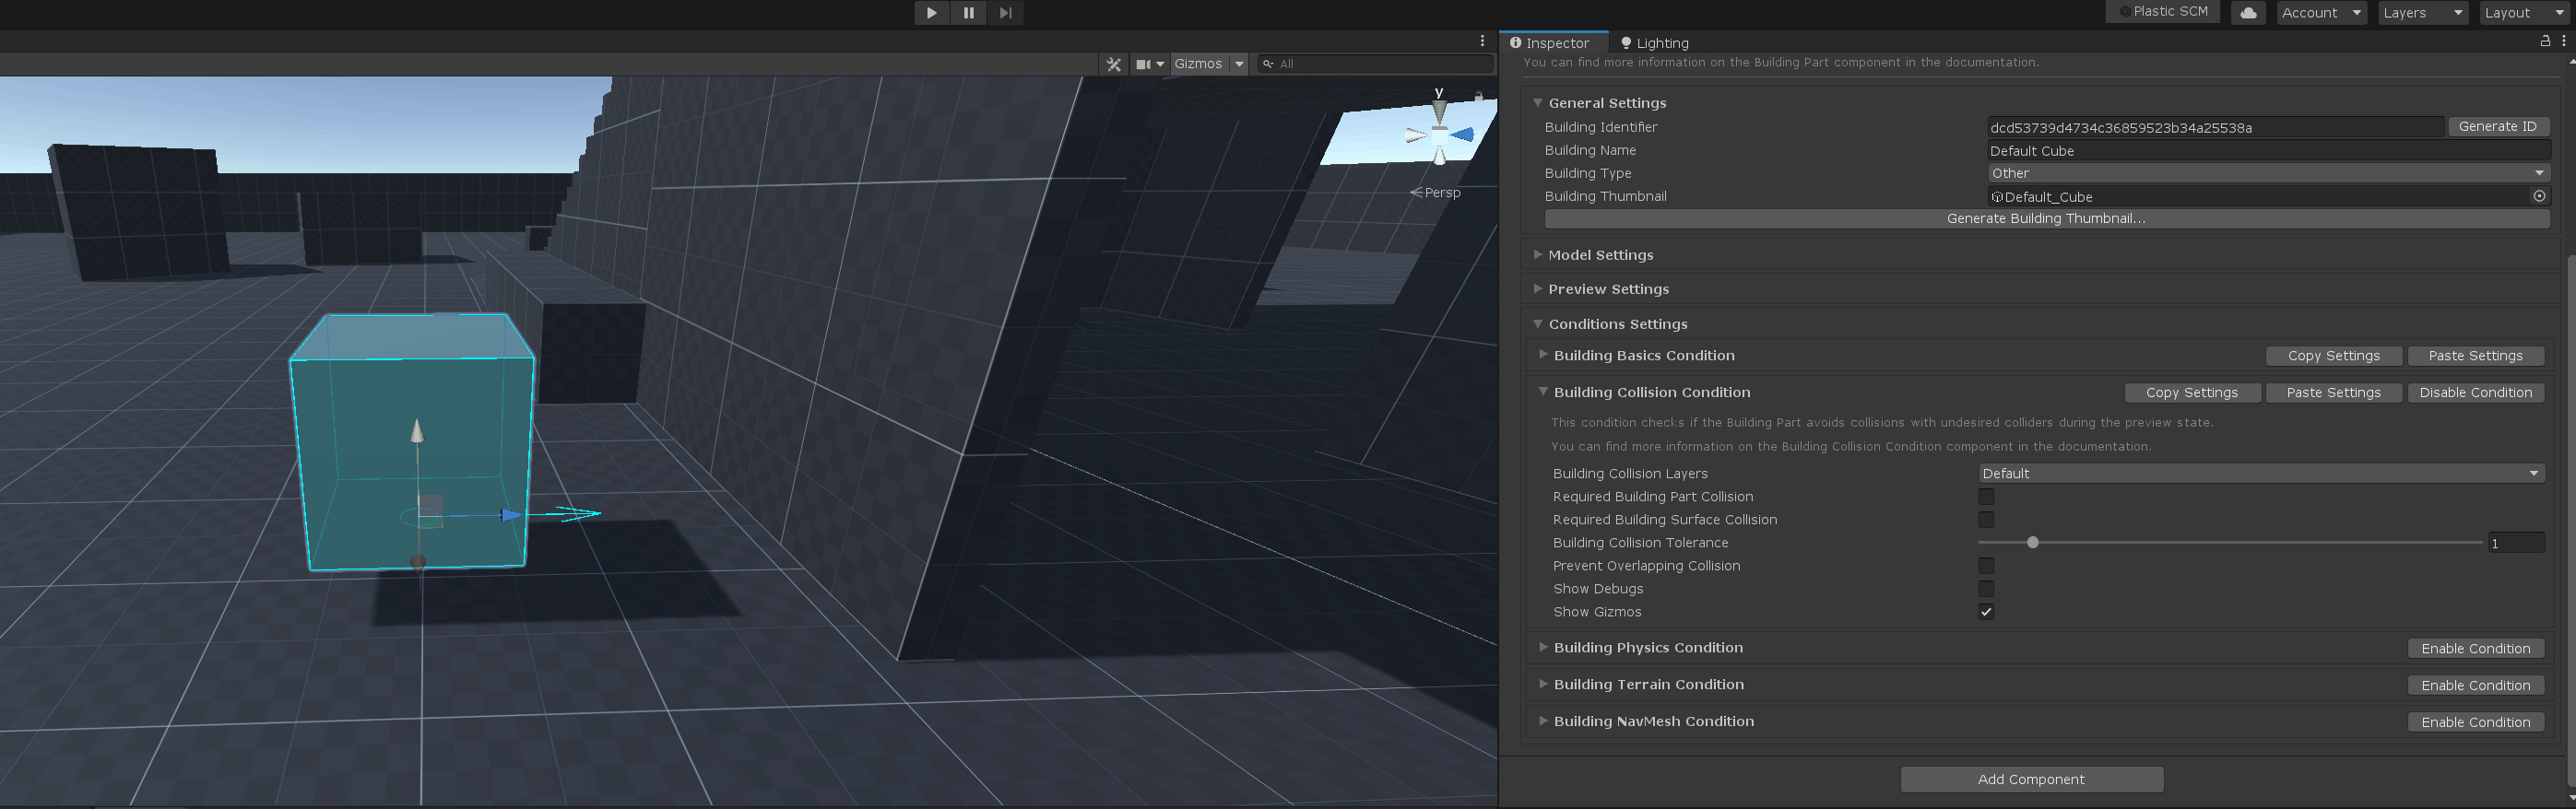Open scene camera settings icon
The image size is (2576, 809).
tap(1149, 64)
